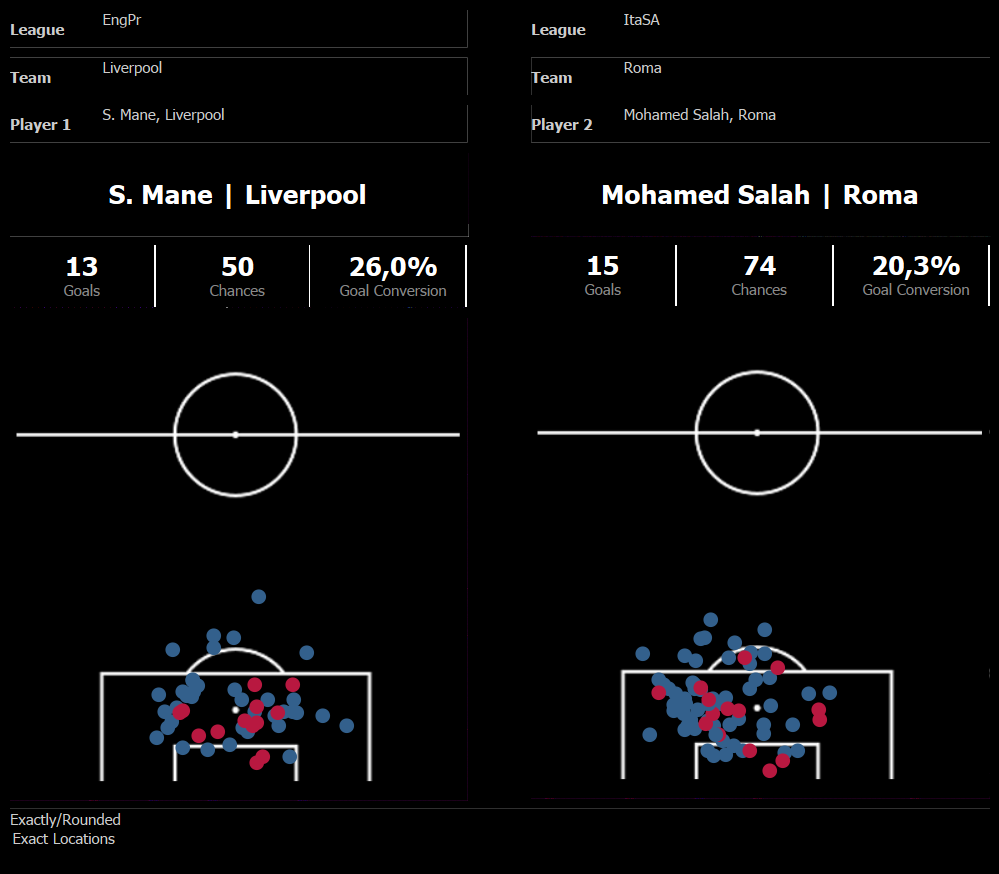Click the Mohamed Salah | Roma title

click(x=759, y=195)
